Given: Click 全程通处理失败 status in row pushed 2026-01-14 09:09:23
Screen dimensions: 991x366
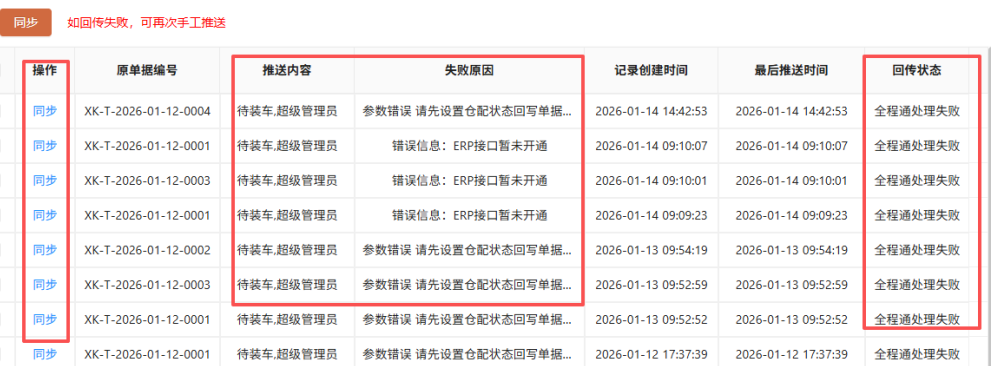Looking at the screenshot, I should [917, 216].
